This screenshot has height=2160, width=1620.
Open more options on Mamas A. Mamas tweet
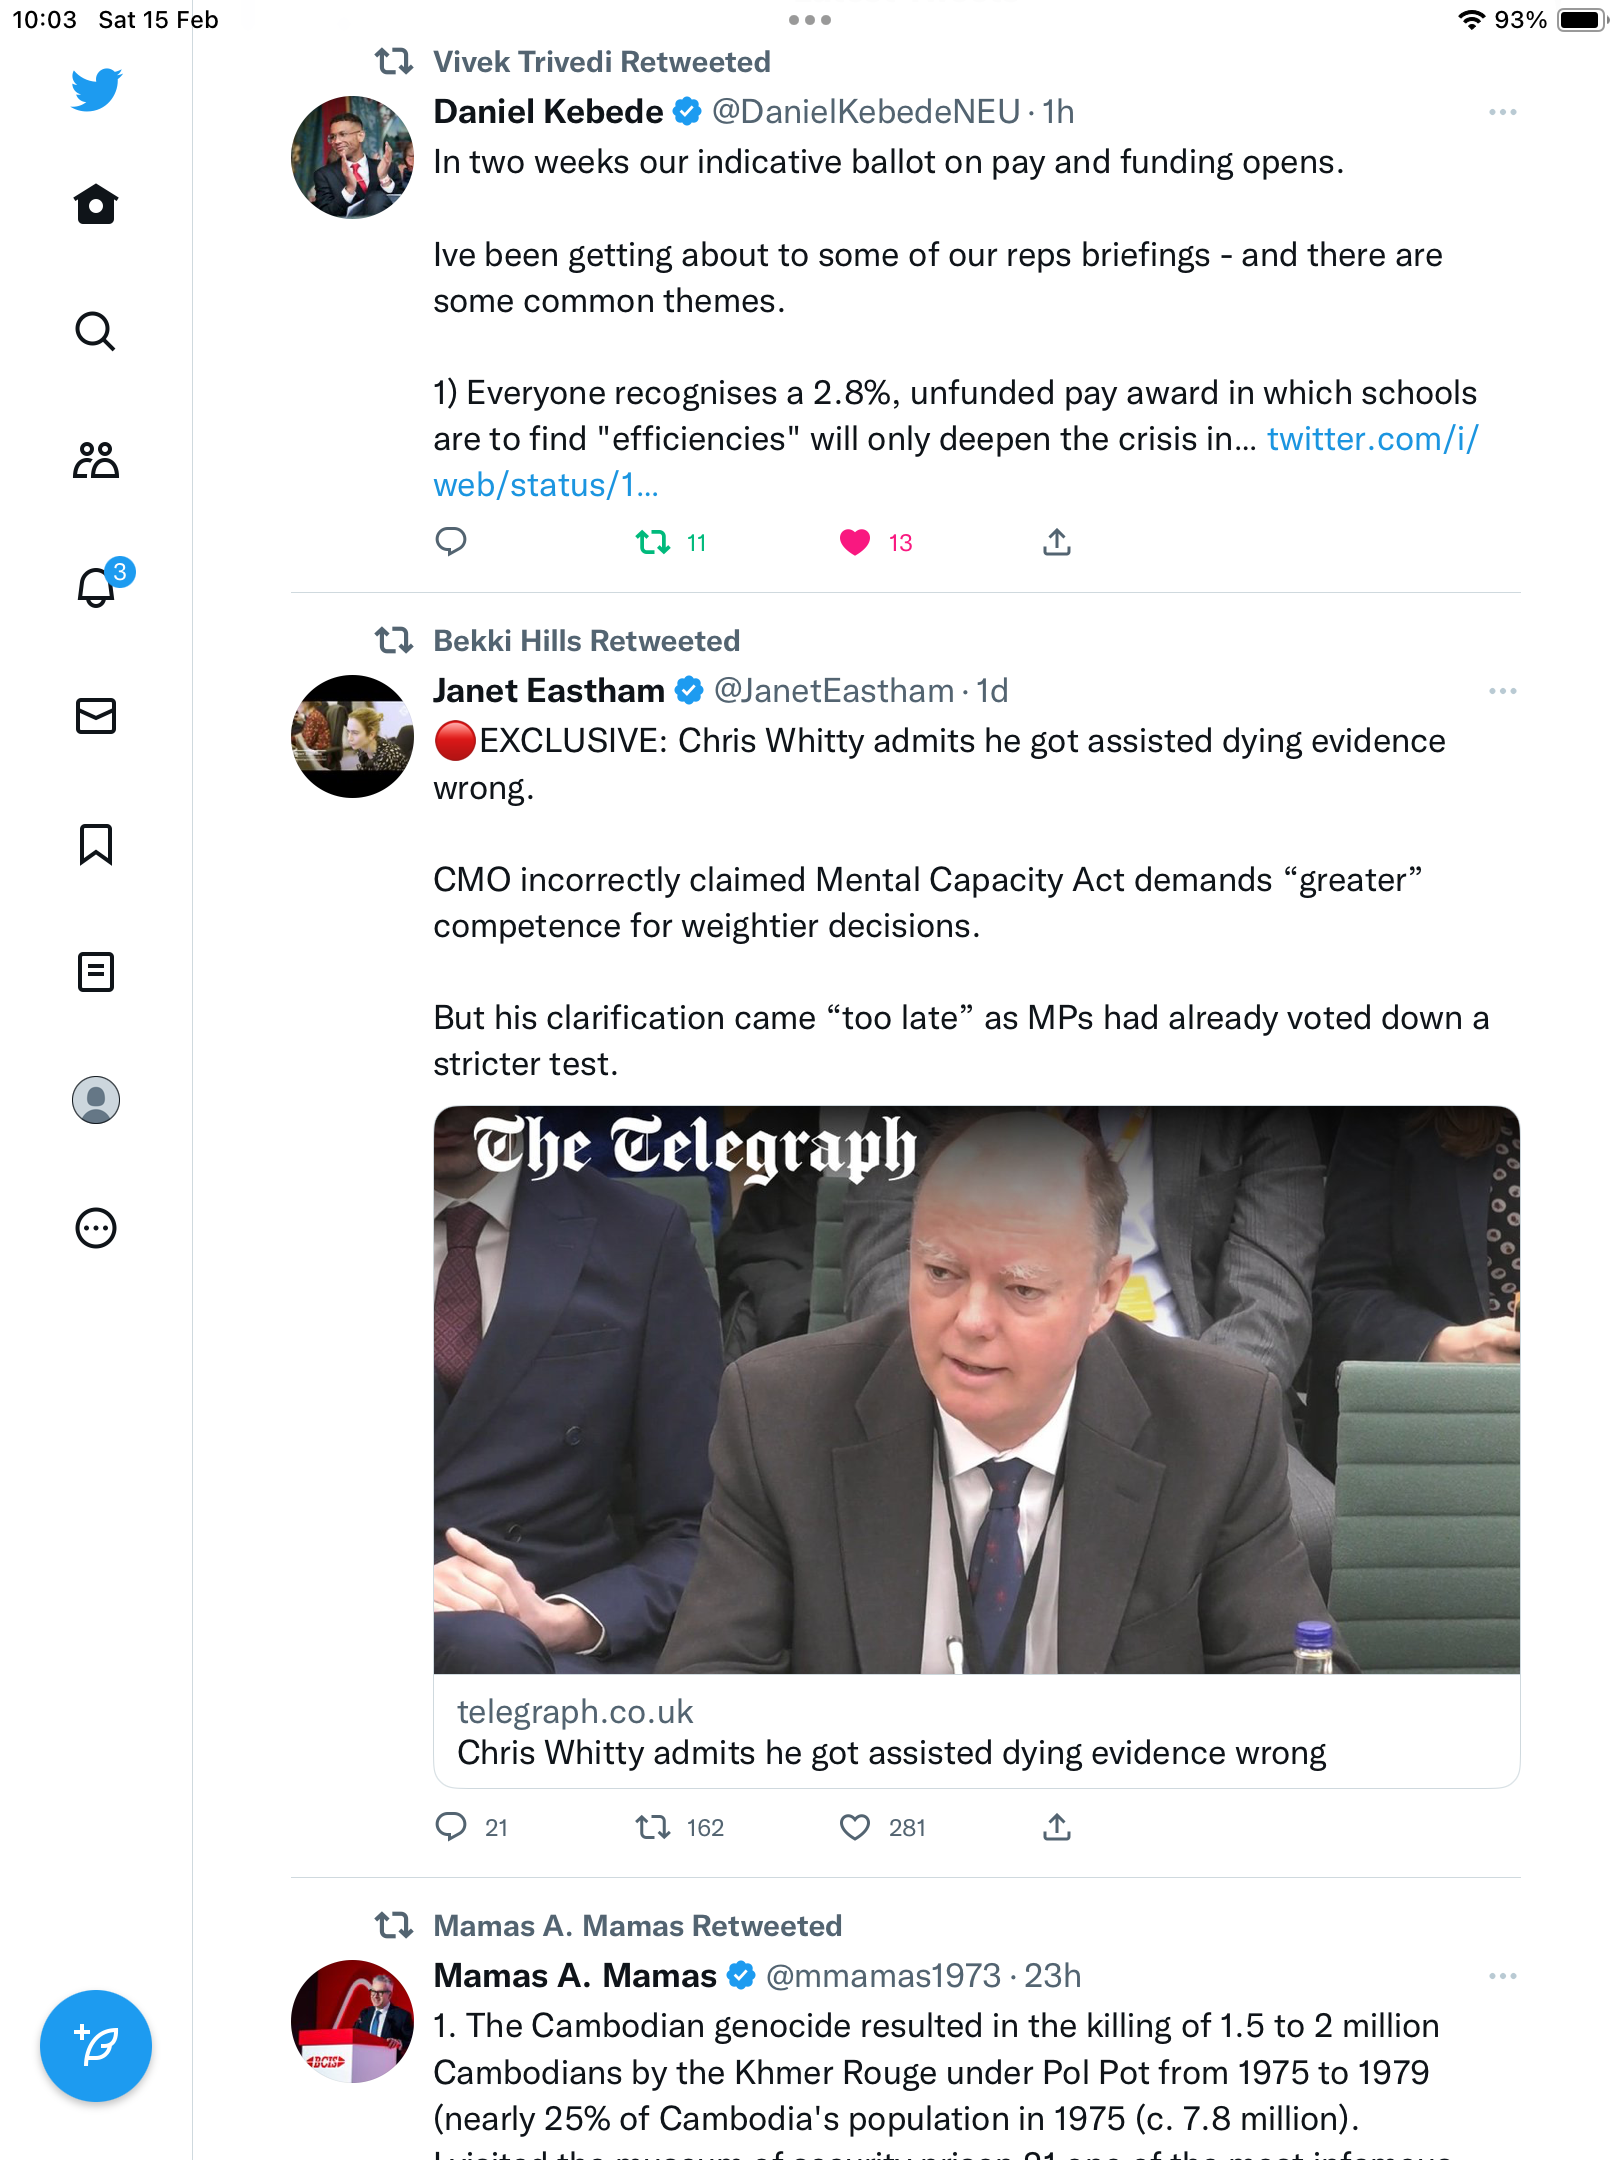1502,1976
